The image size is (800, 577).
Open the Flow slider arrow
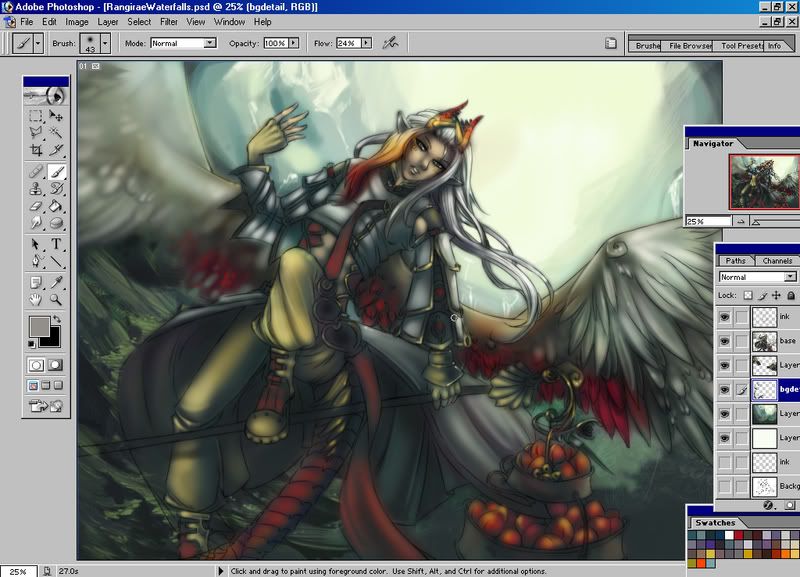tap(366, 43)
